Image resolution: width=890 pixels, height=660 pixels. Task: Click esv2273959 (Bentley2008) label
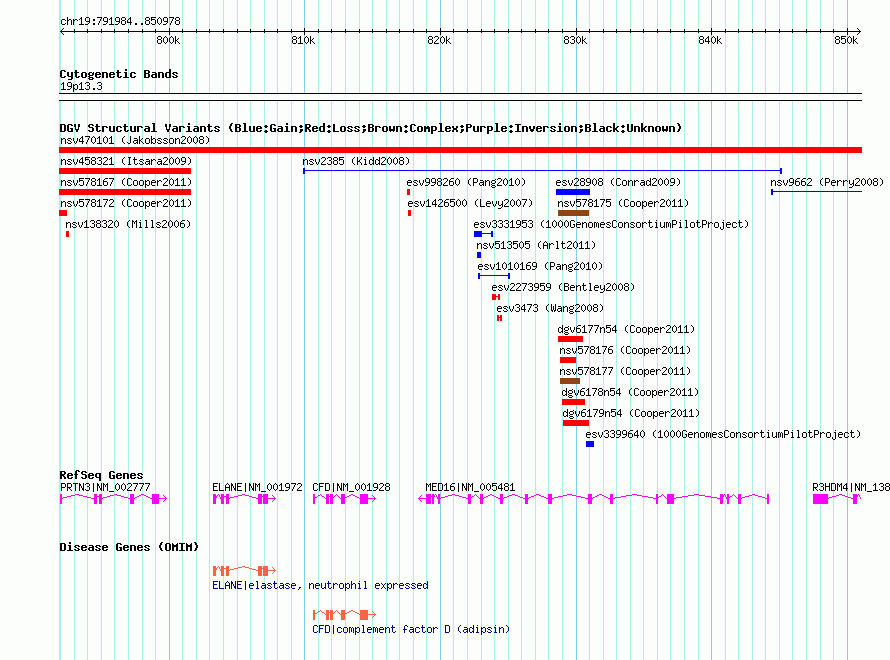tap(563, 287)
